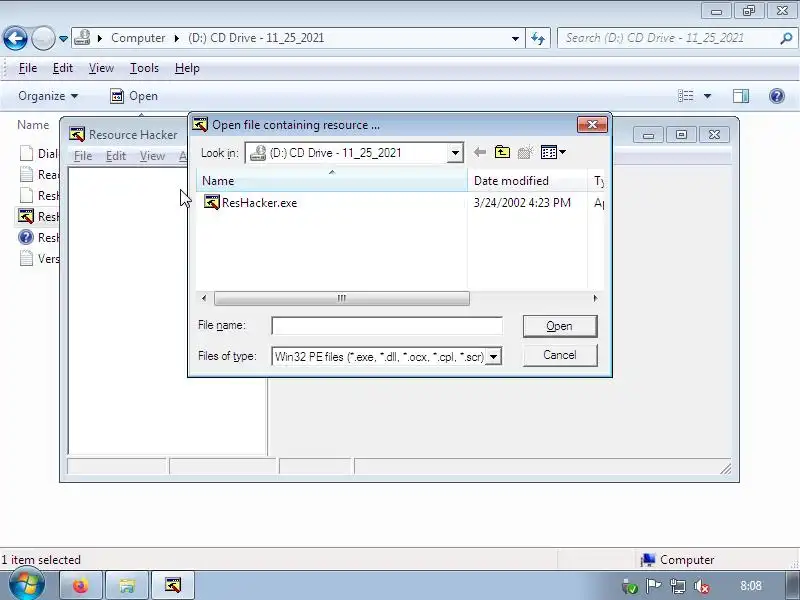Screen dimensions: 800x600
Task: Open Explorer's Help menu
Action: pos(187,68)
